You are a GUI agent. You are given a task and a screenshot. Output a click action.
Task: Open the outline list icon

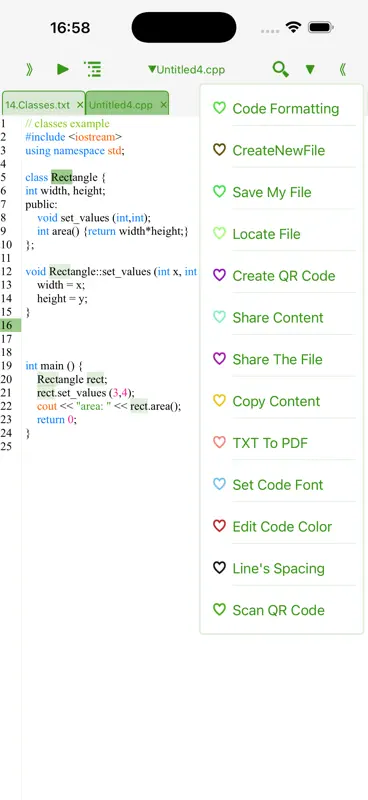92,69
